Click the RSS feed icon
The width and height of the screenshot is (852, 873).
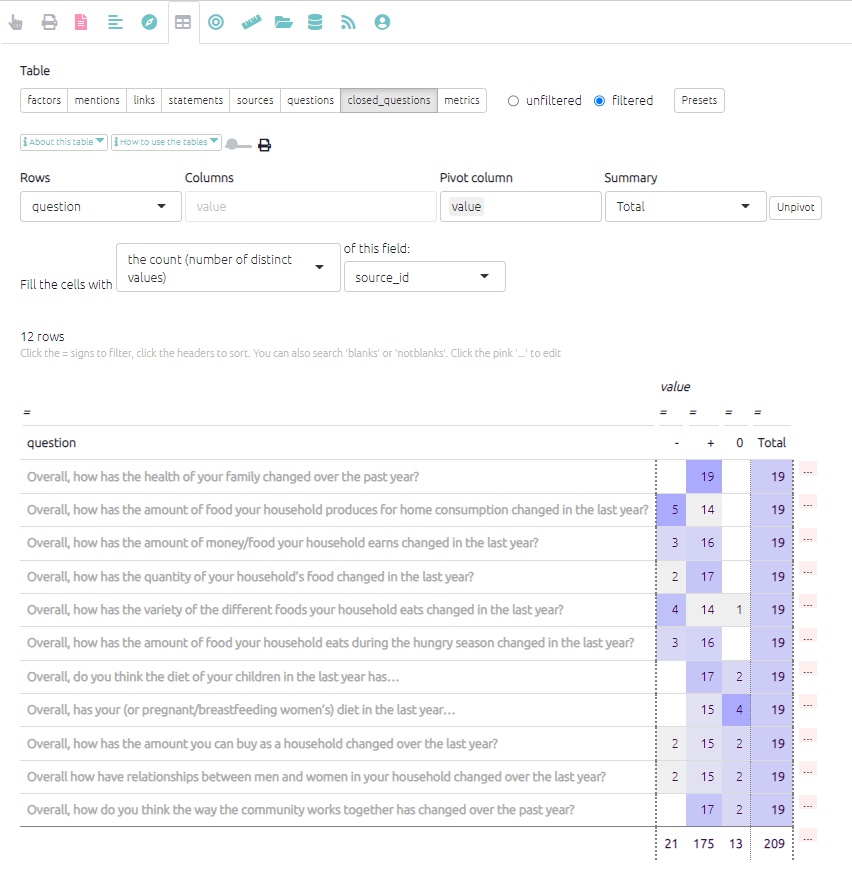348,22
